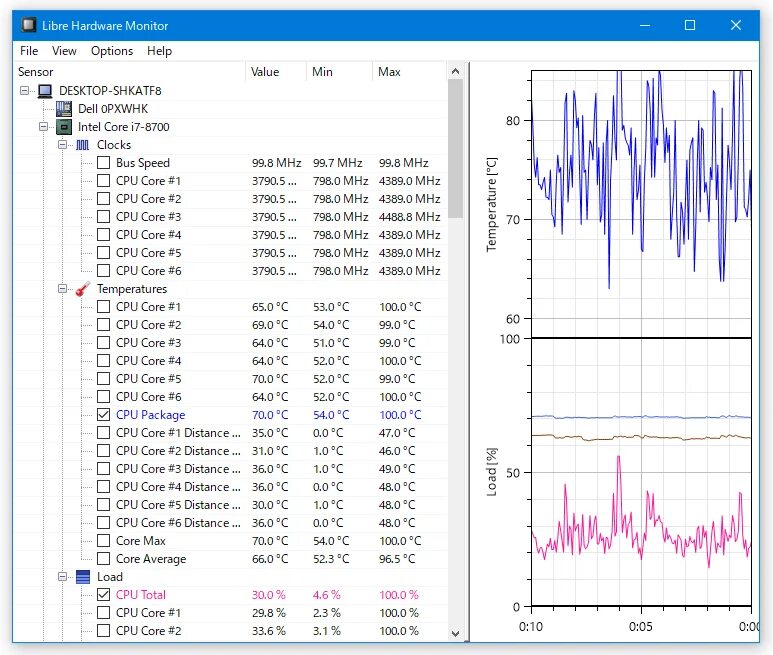Collapse the DESKTOP-SHKATF8 tree node

24,91
